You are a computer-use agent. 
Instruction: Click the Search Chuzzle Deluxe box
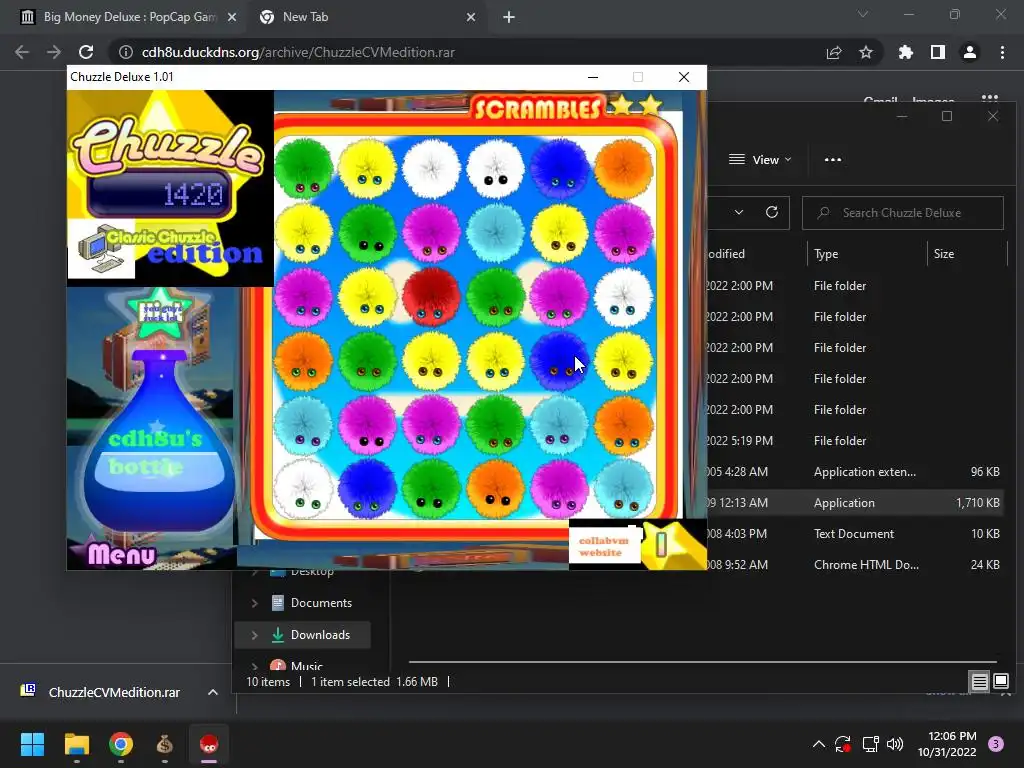click(903, 213)
